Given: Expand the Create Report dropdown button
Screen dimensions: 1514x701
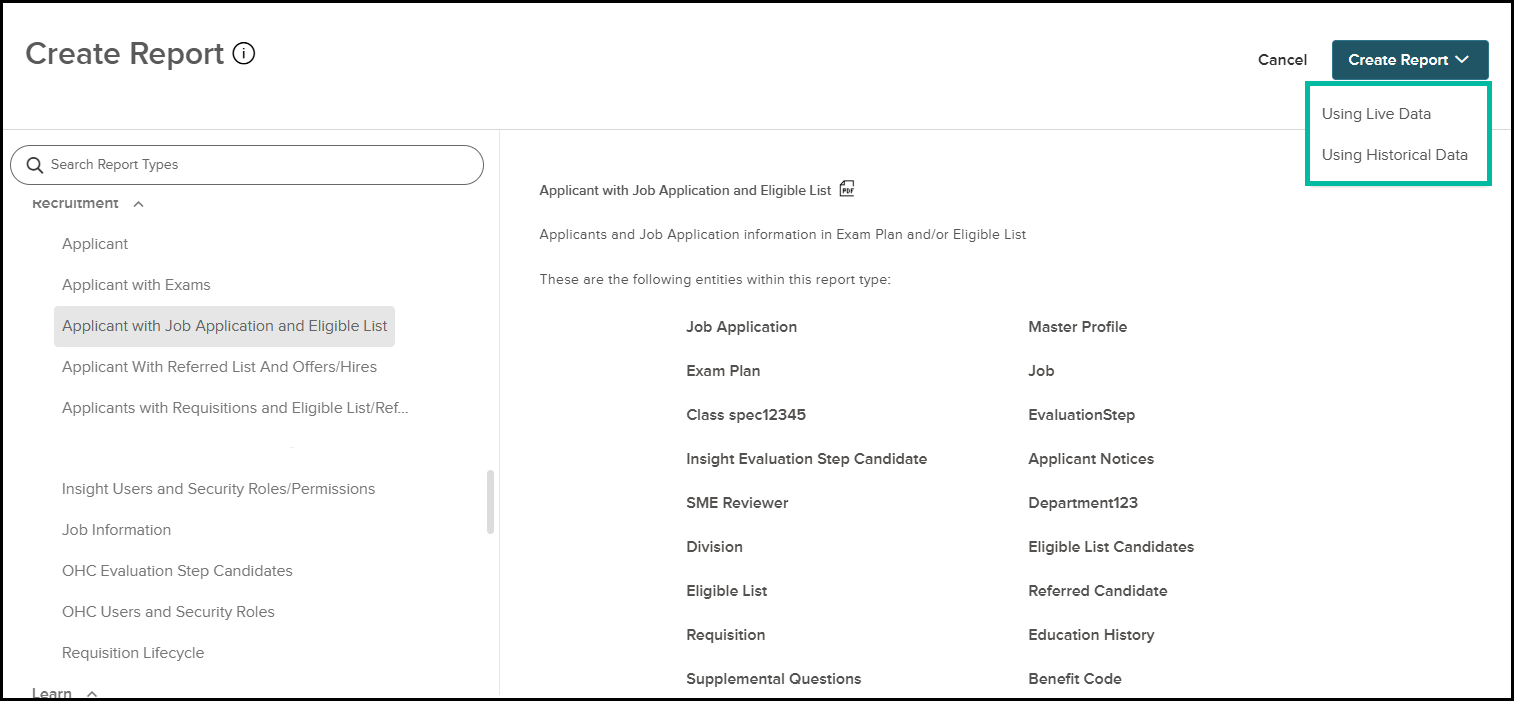Looking at the screenshot, I should (x=1410, y=60).
